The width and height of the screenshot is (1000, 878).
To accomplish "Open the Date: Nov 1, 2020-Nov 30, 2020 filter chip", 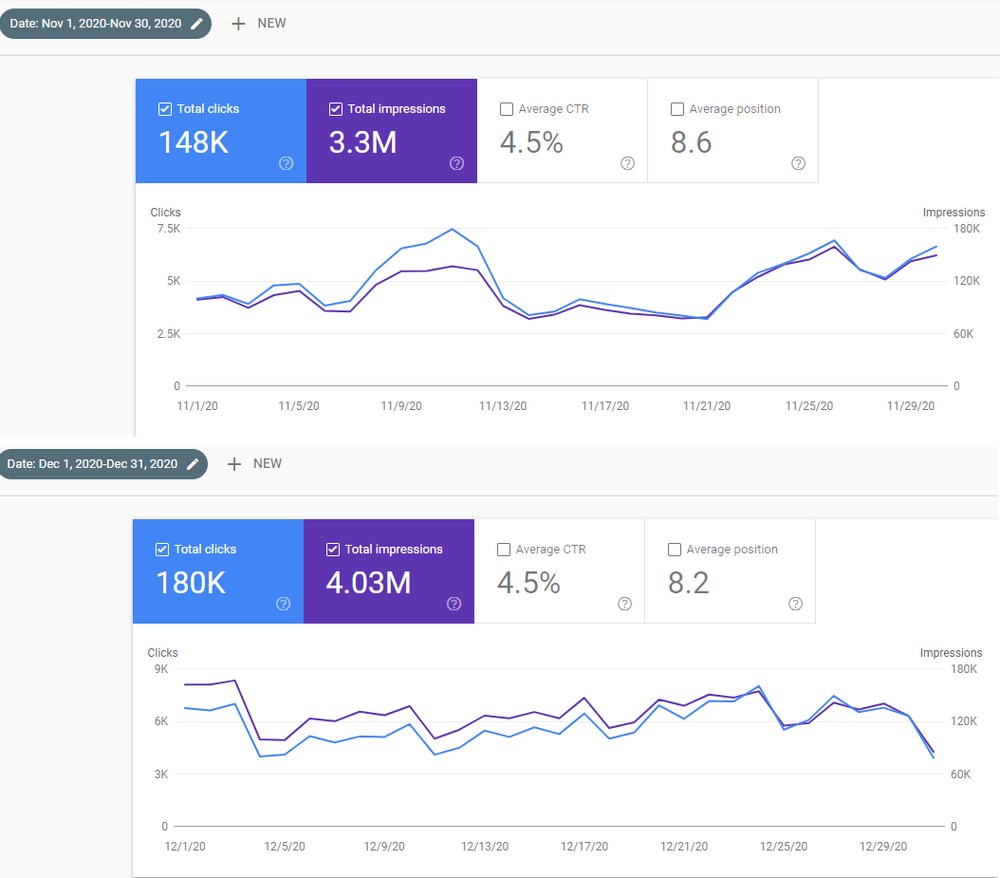I will tap(105, 24).
